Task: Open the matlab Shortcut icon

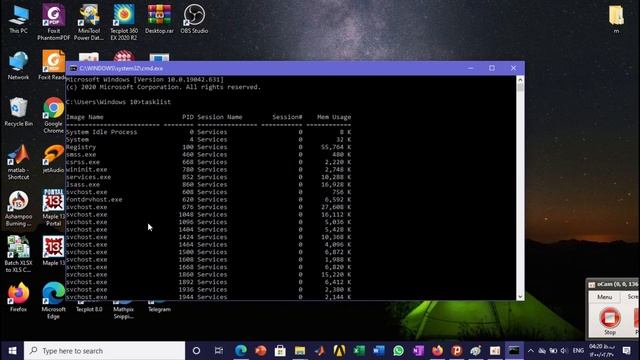Action: [x=18, y=162]
